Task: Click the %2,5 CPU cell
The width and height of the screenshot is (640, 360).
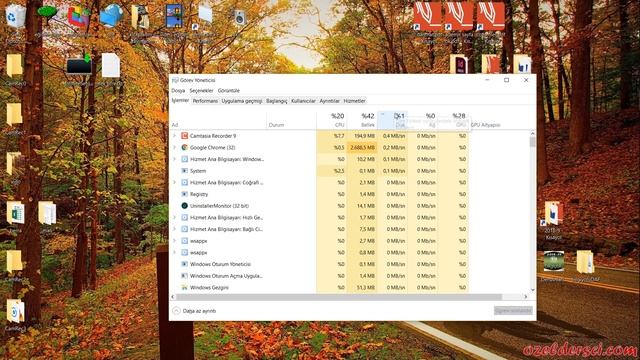Action: pyautogui.click(x=331, y=171)
